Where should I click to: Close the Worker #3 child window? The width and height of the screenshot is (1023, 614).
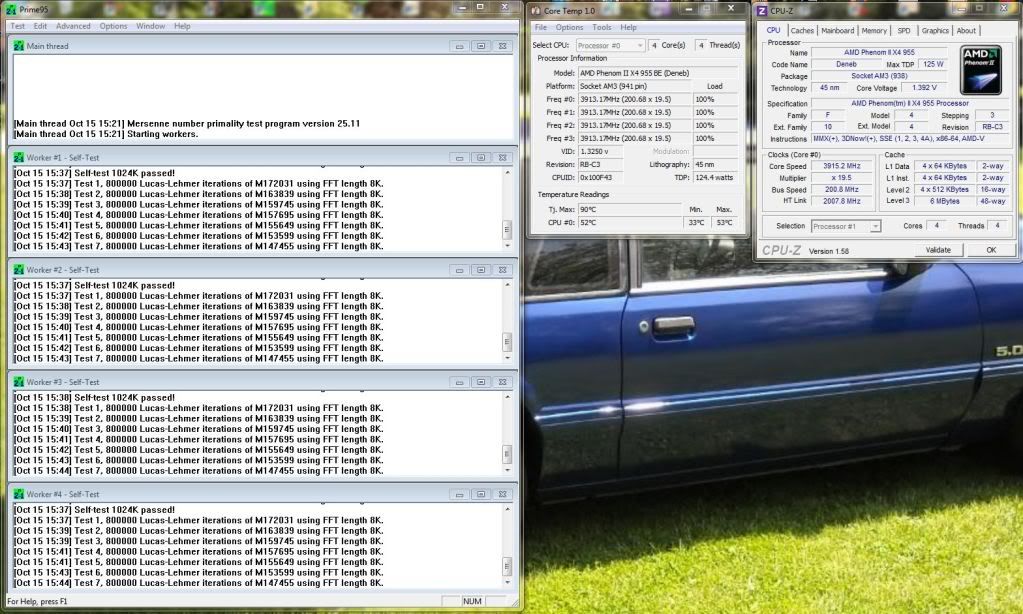coord(502,382)
